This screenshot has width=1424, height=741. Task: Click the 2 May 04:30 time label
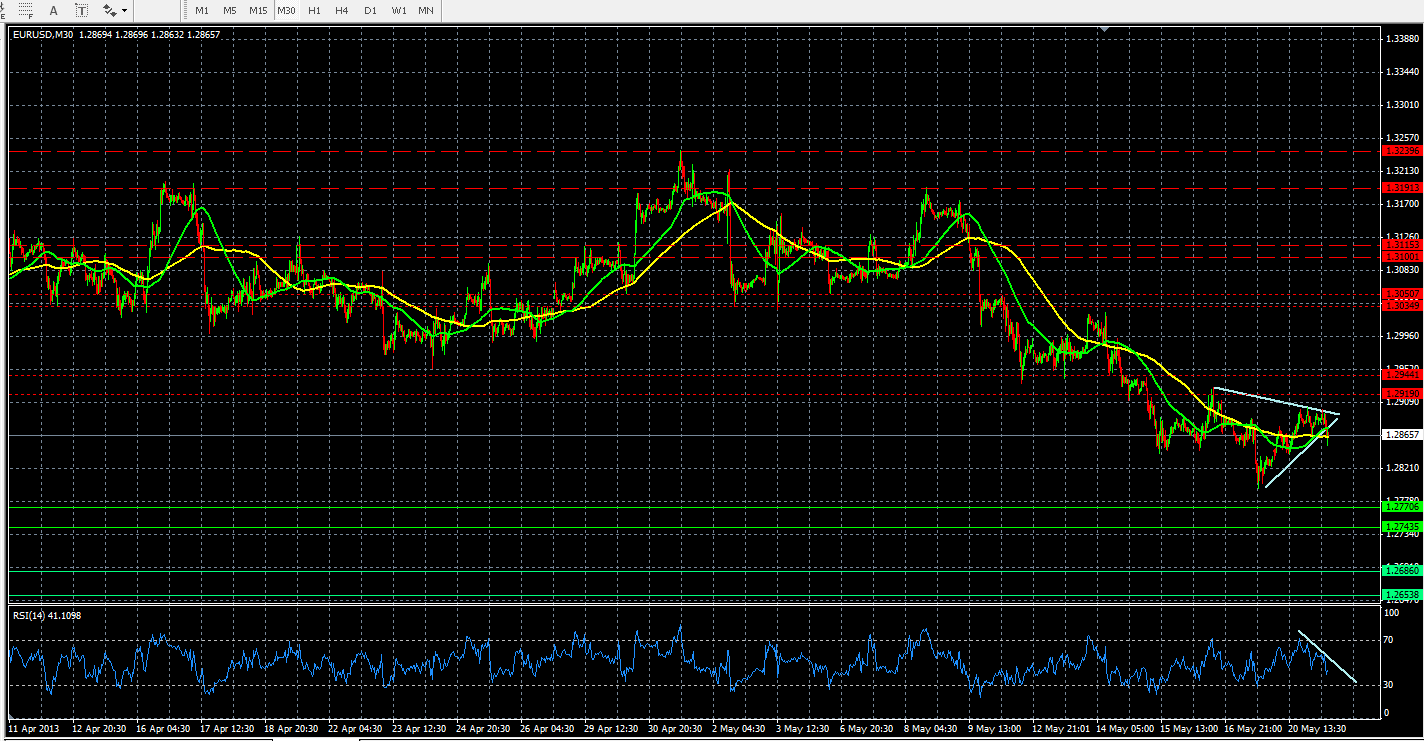738,728
